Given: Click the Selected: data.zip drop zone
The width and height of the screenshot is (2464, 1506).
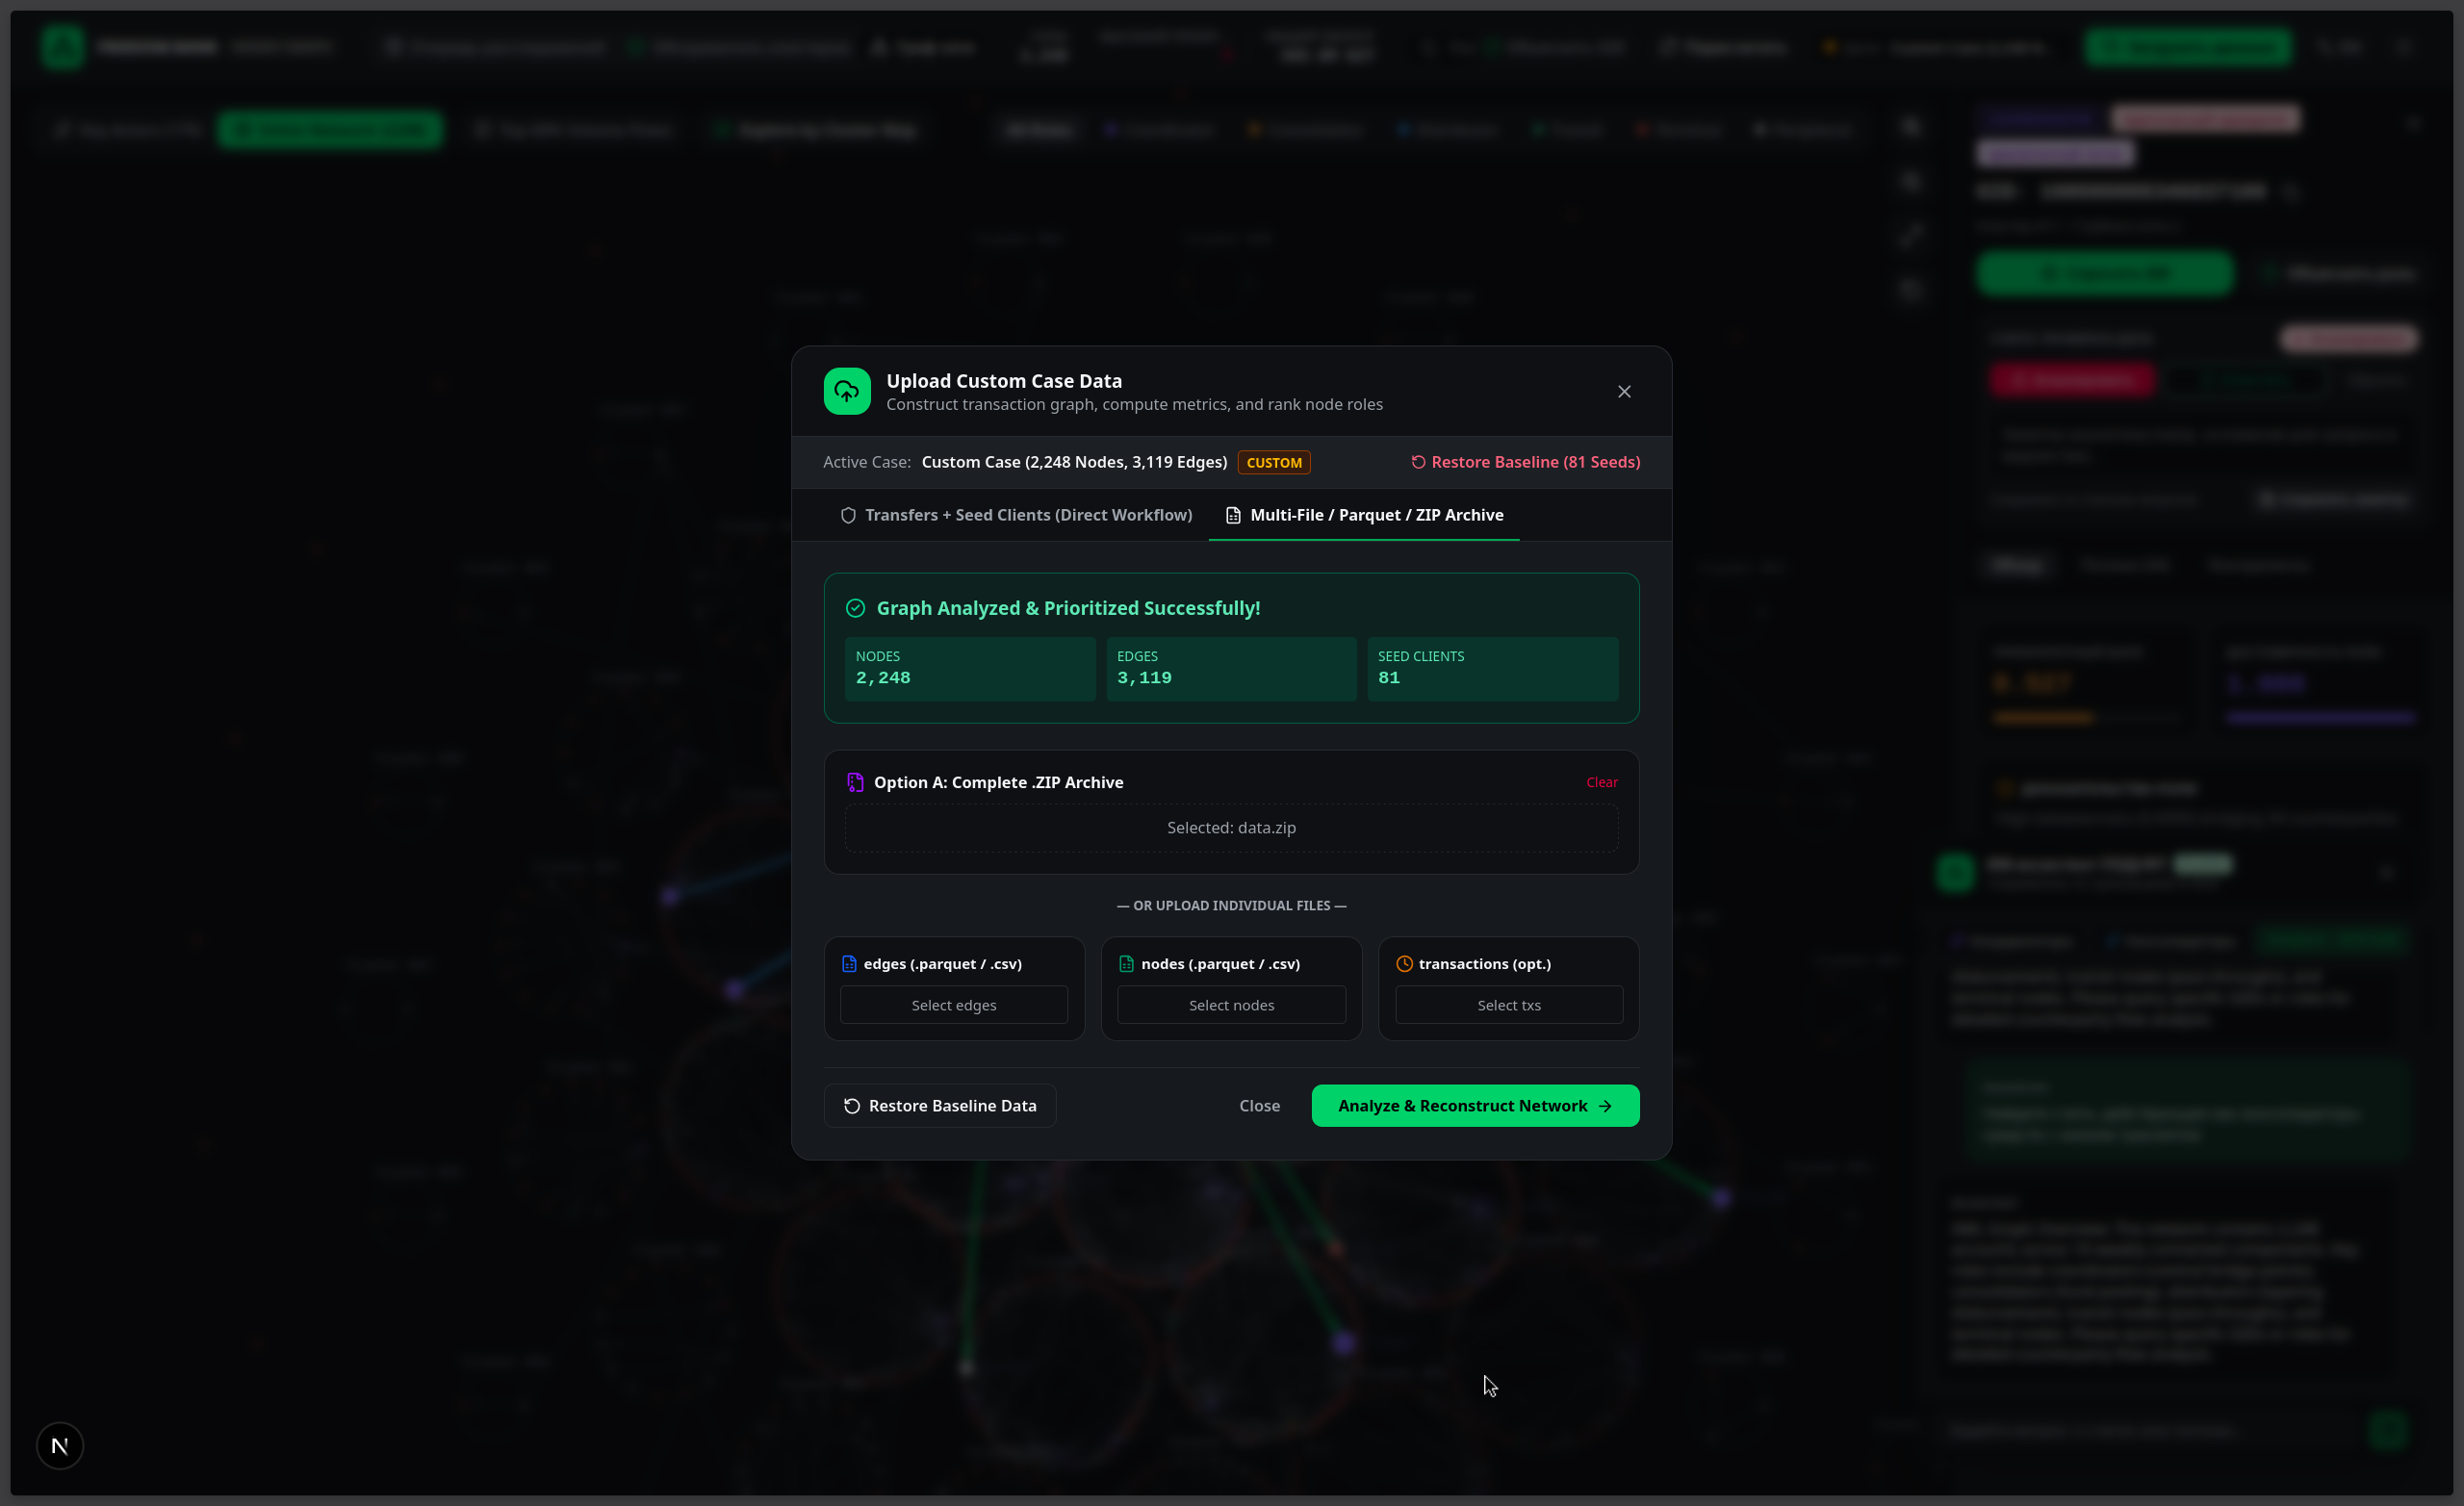Looking at the screenshot, I should coord(1231,827).
